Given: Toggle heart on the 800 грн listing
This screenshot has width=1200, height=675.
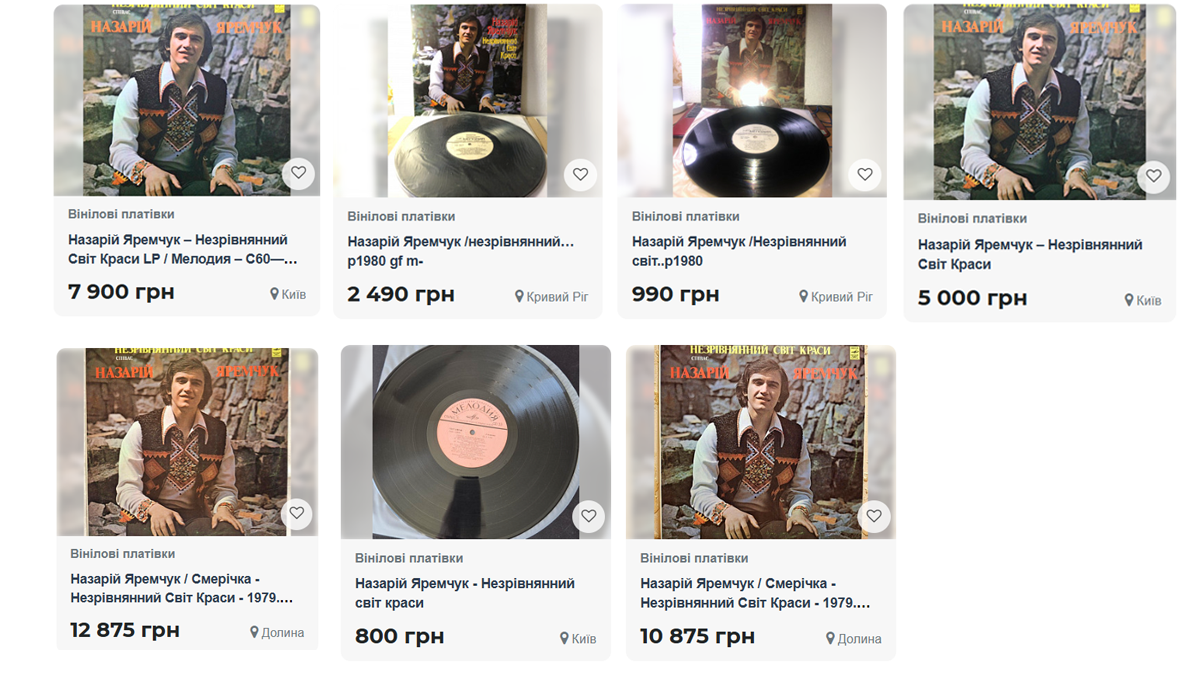Looking at the screenshot, I should pos(589,516).
